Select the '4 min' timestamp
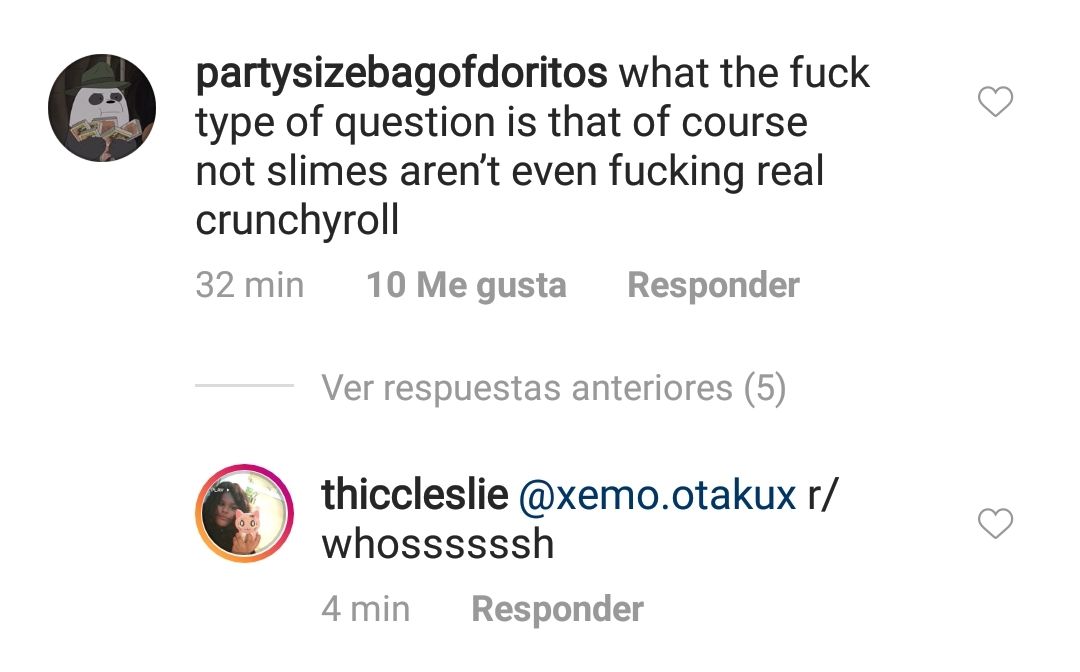Viewport: 1080px width, 672px height. (x=366, y=608)
